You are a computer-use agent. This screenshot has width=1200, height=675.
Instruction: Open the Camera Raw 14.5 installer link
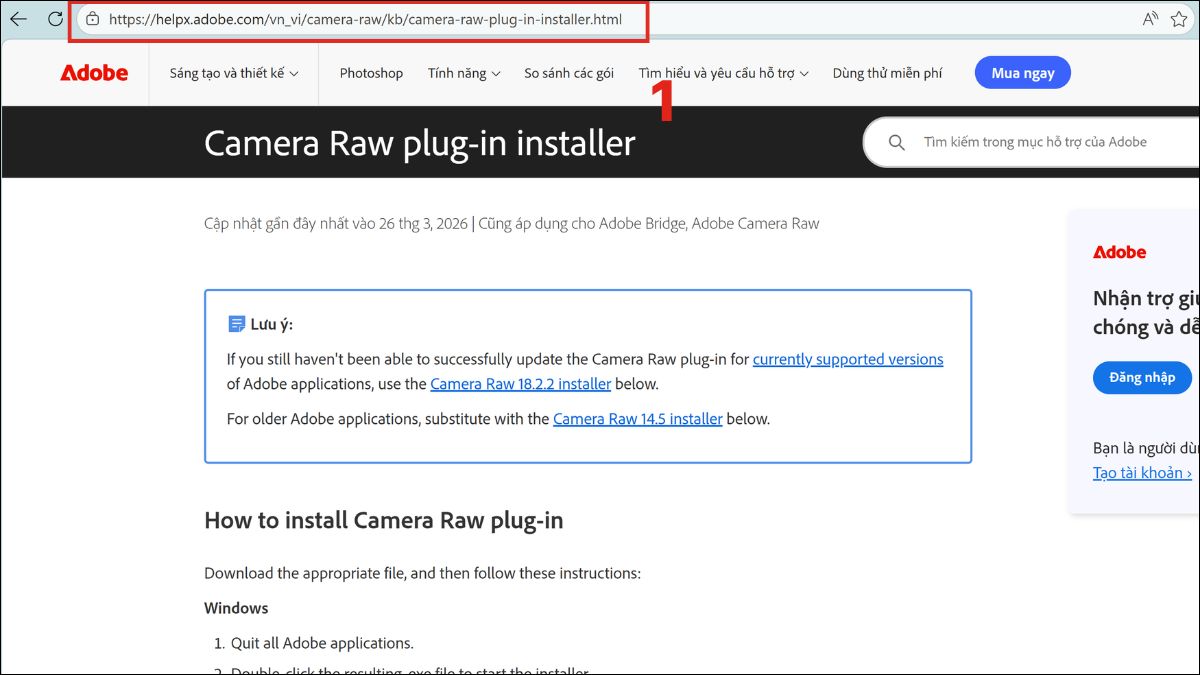[x=638, y=419]
